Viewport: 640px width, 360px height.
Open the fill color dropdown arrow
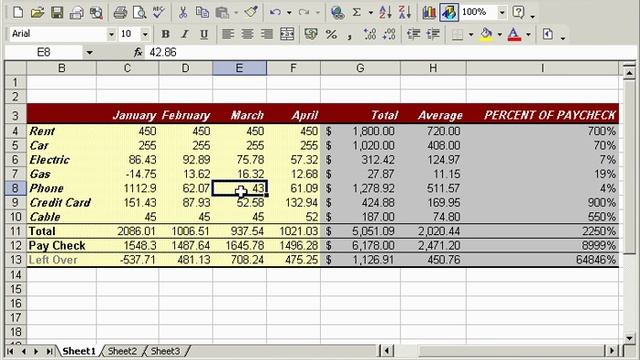click(499, 35)
